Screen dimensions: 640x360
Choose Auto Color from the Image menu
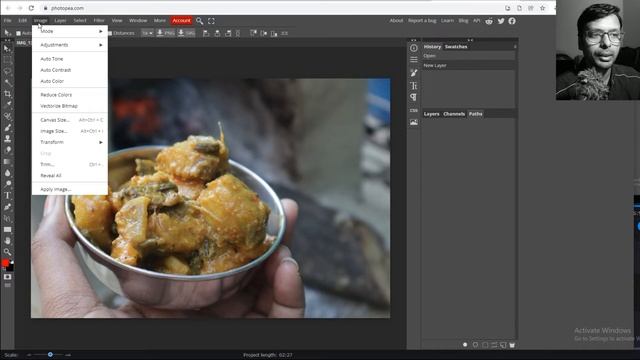point(52,81)
